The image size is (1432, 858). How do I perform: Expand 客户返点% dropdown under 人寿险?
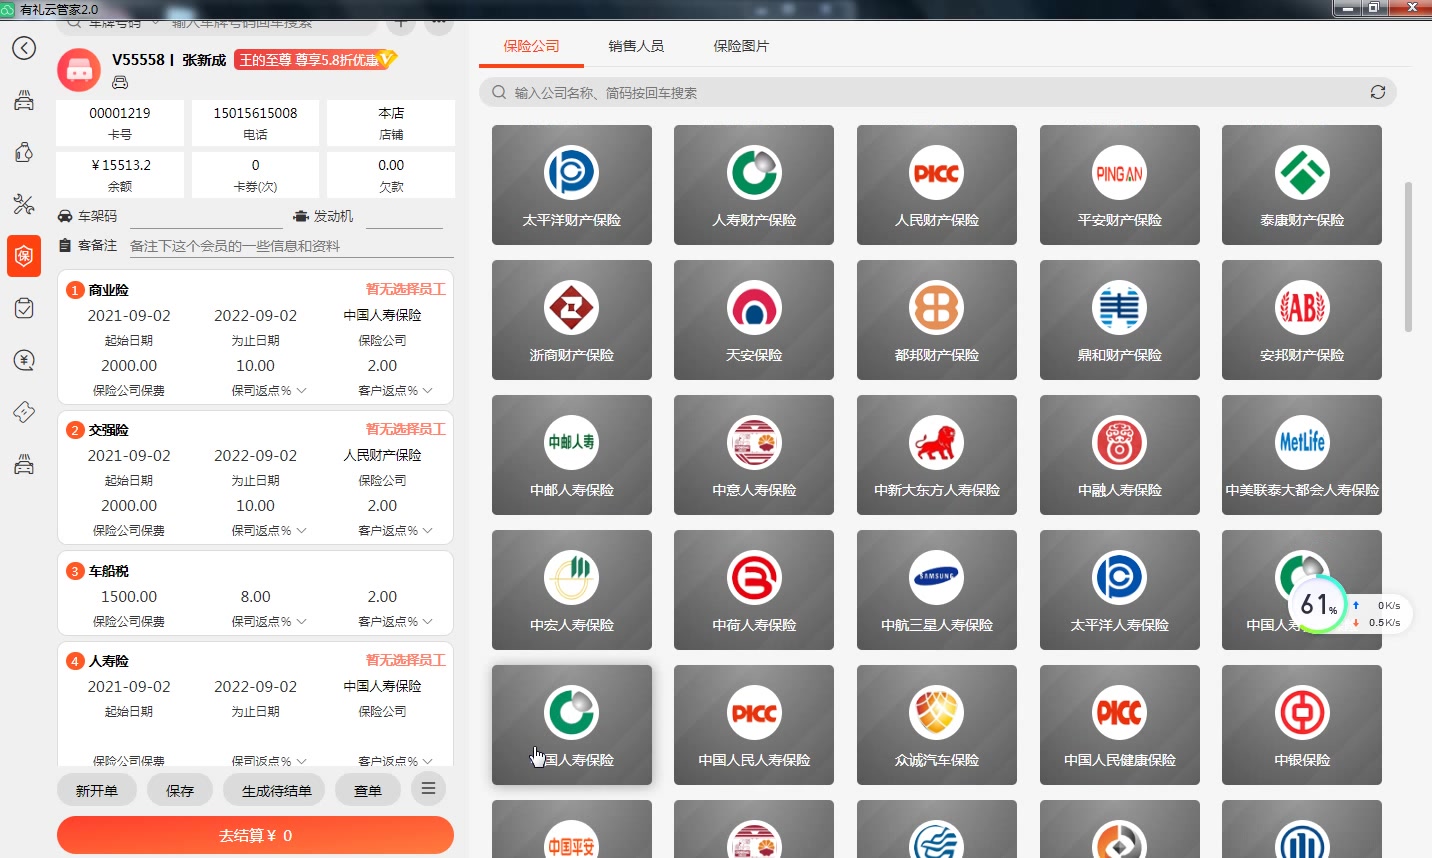[395, 761]
